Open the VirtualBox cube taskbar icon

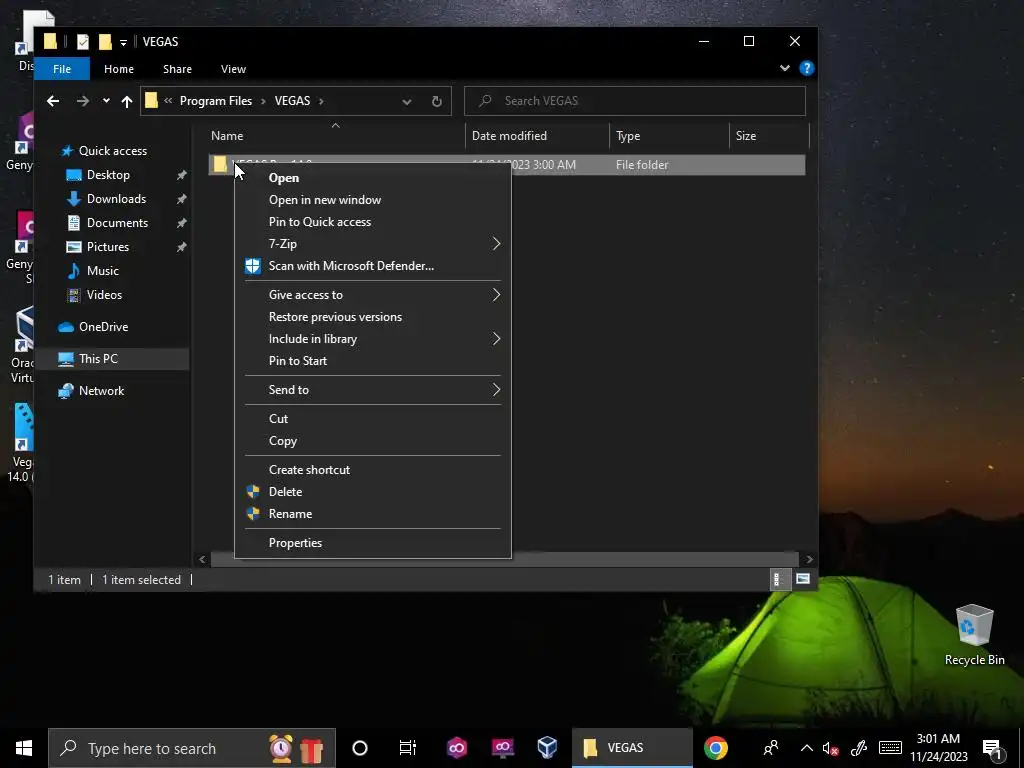[547, 748]
